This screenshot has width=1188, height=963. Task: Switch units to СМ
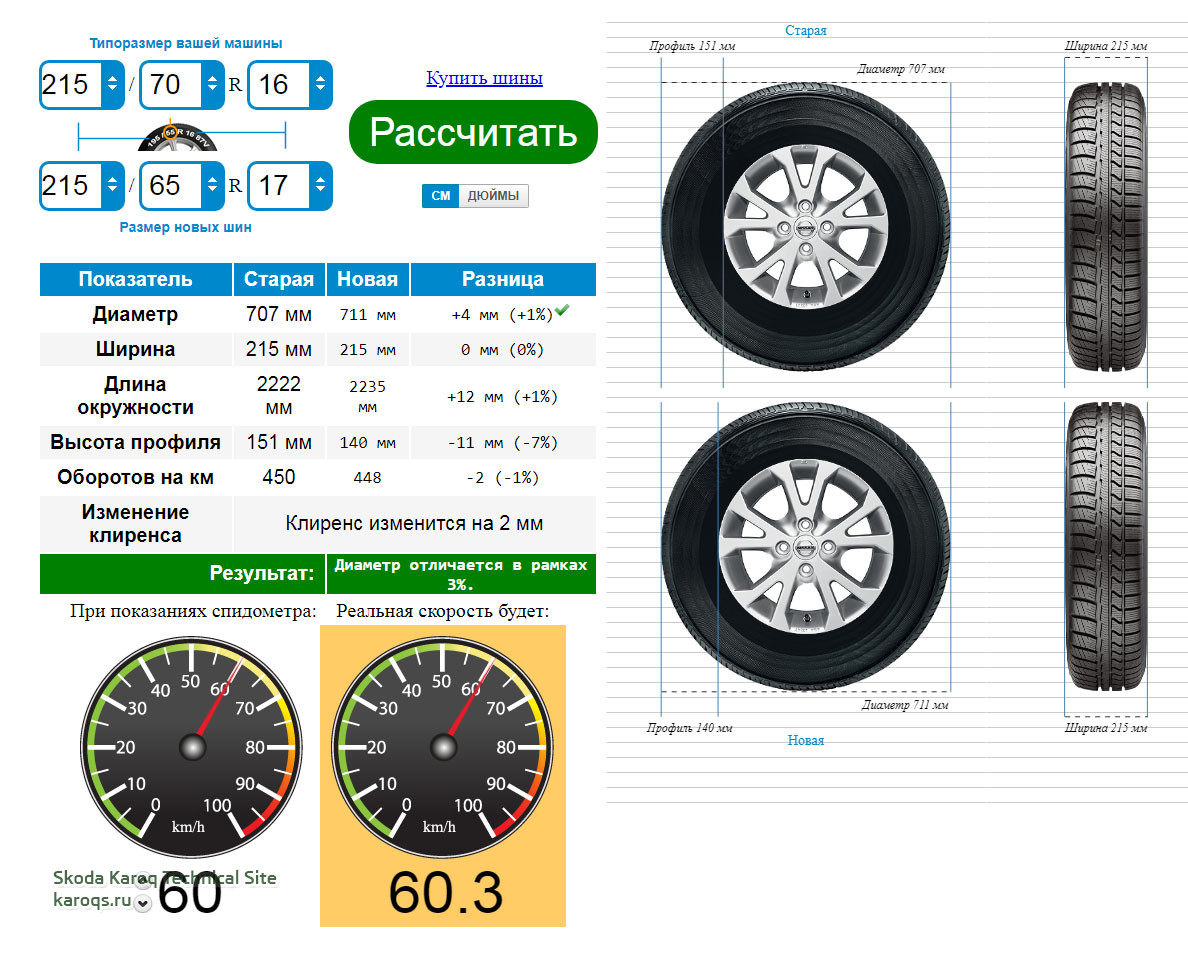(440, 196)
